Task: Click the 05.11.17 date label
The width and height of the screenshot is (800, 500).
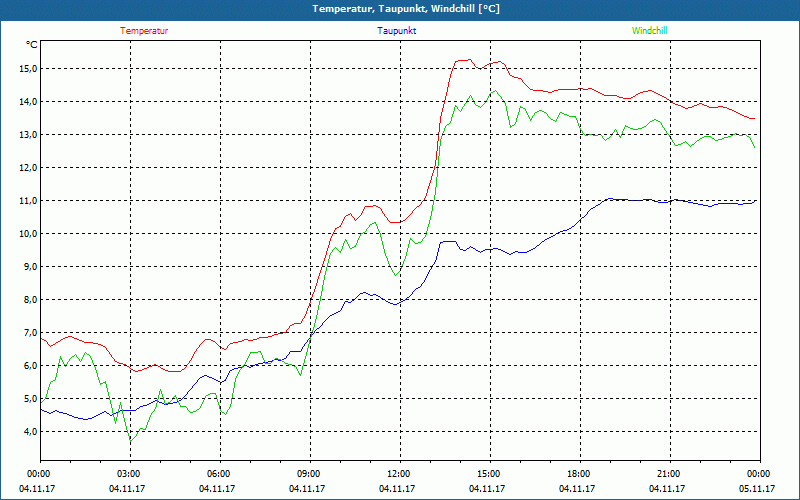Action: [757, 489]
